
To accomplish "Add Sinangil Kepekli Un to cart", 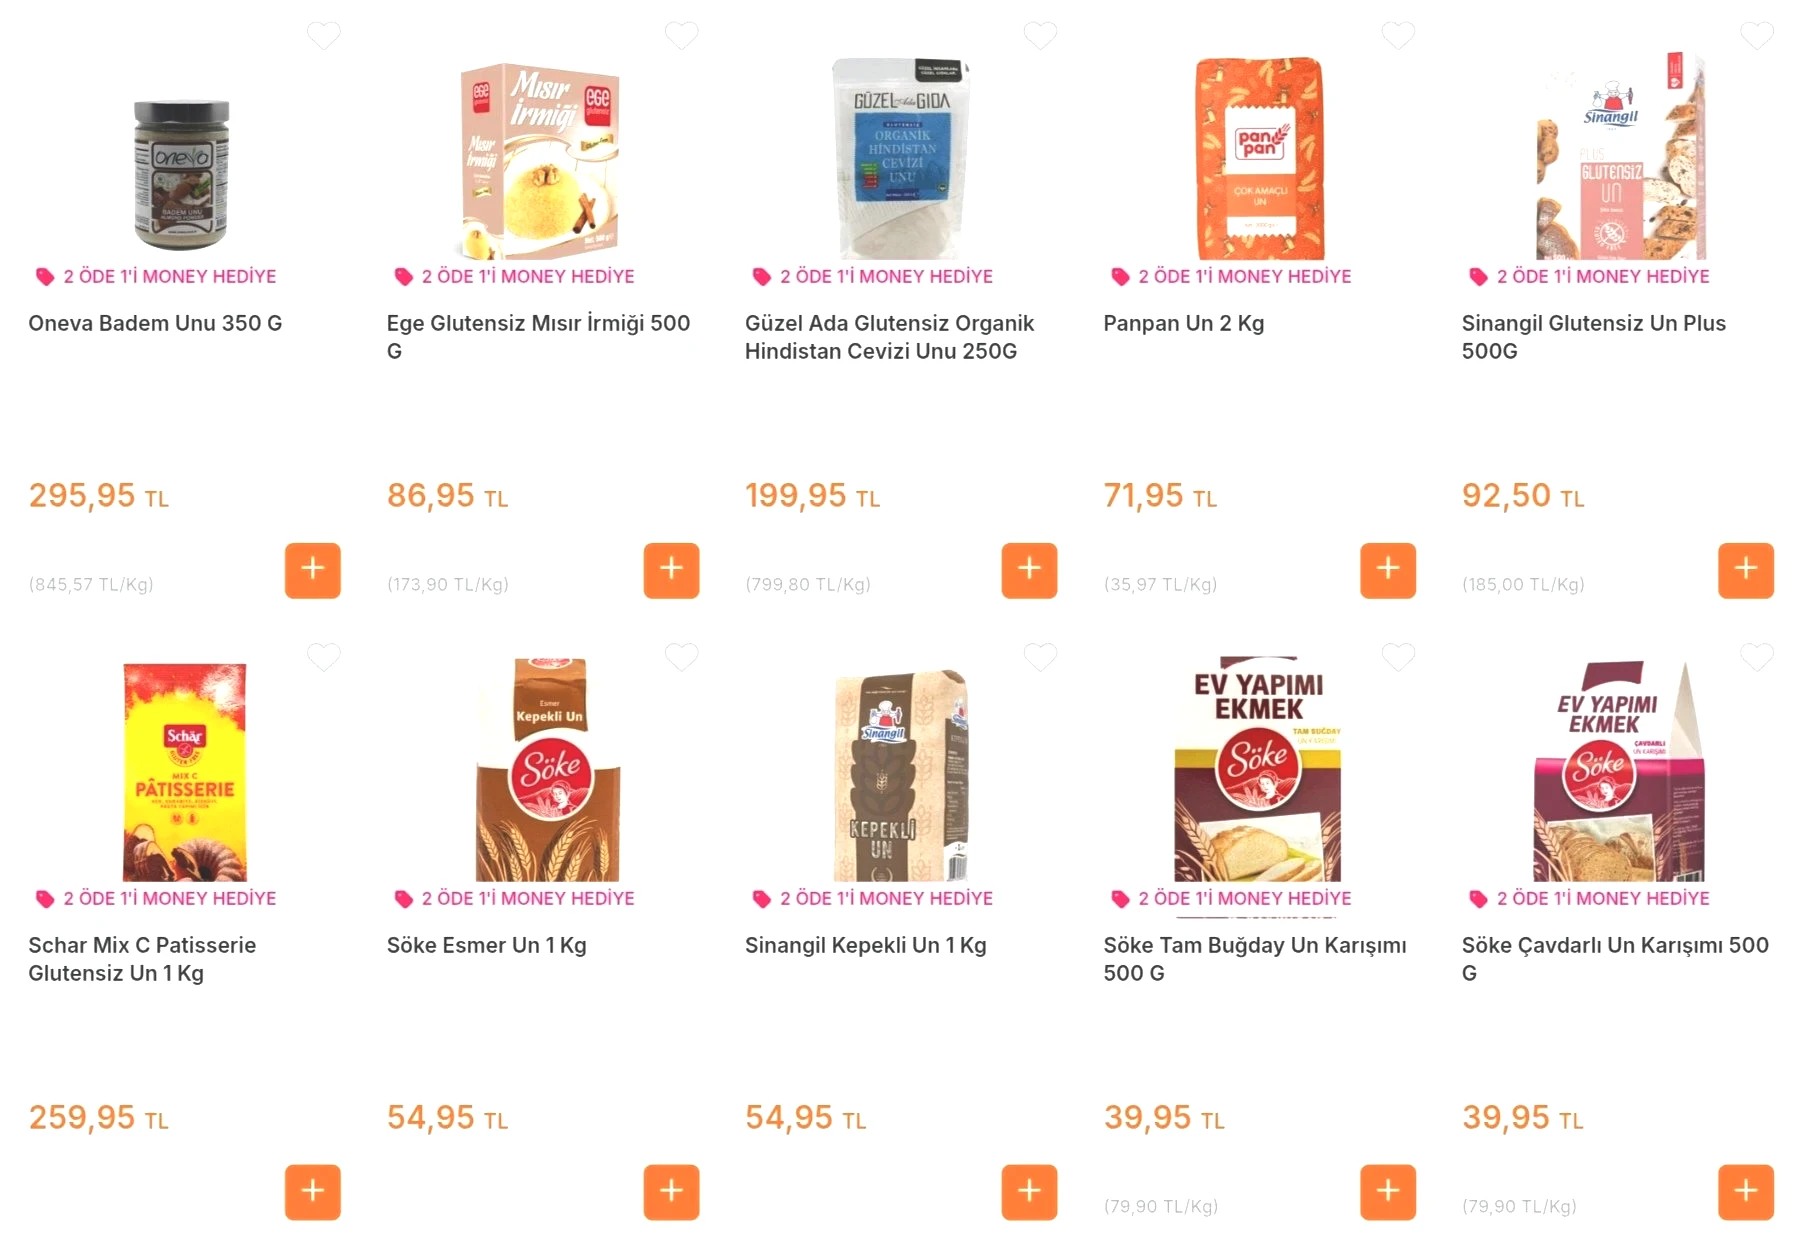I will 1029,1192.
